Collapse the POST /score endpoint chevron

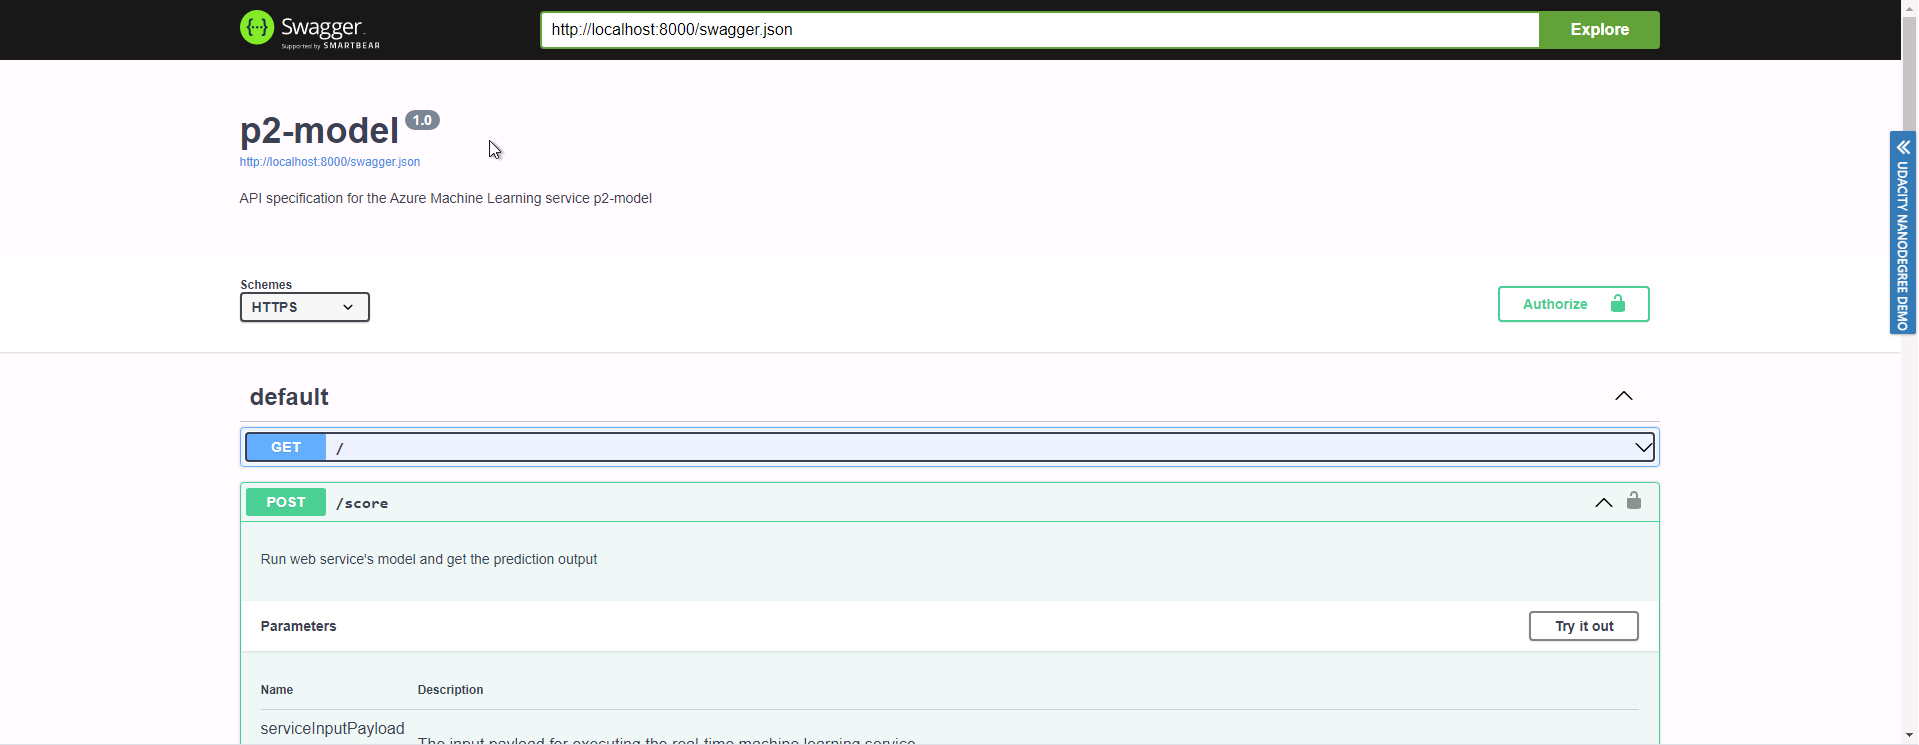point(1604,503)
